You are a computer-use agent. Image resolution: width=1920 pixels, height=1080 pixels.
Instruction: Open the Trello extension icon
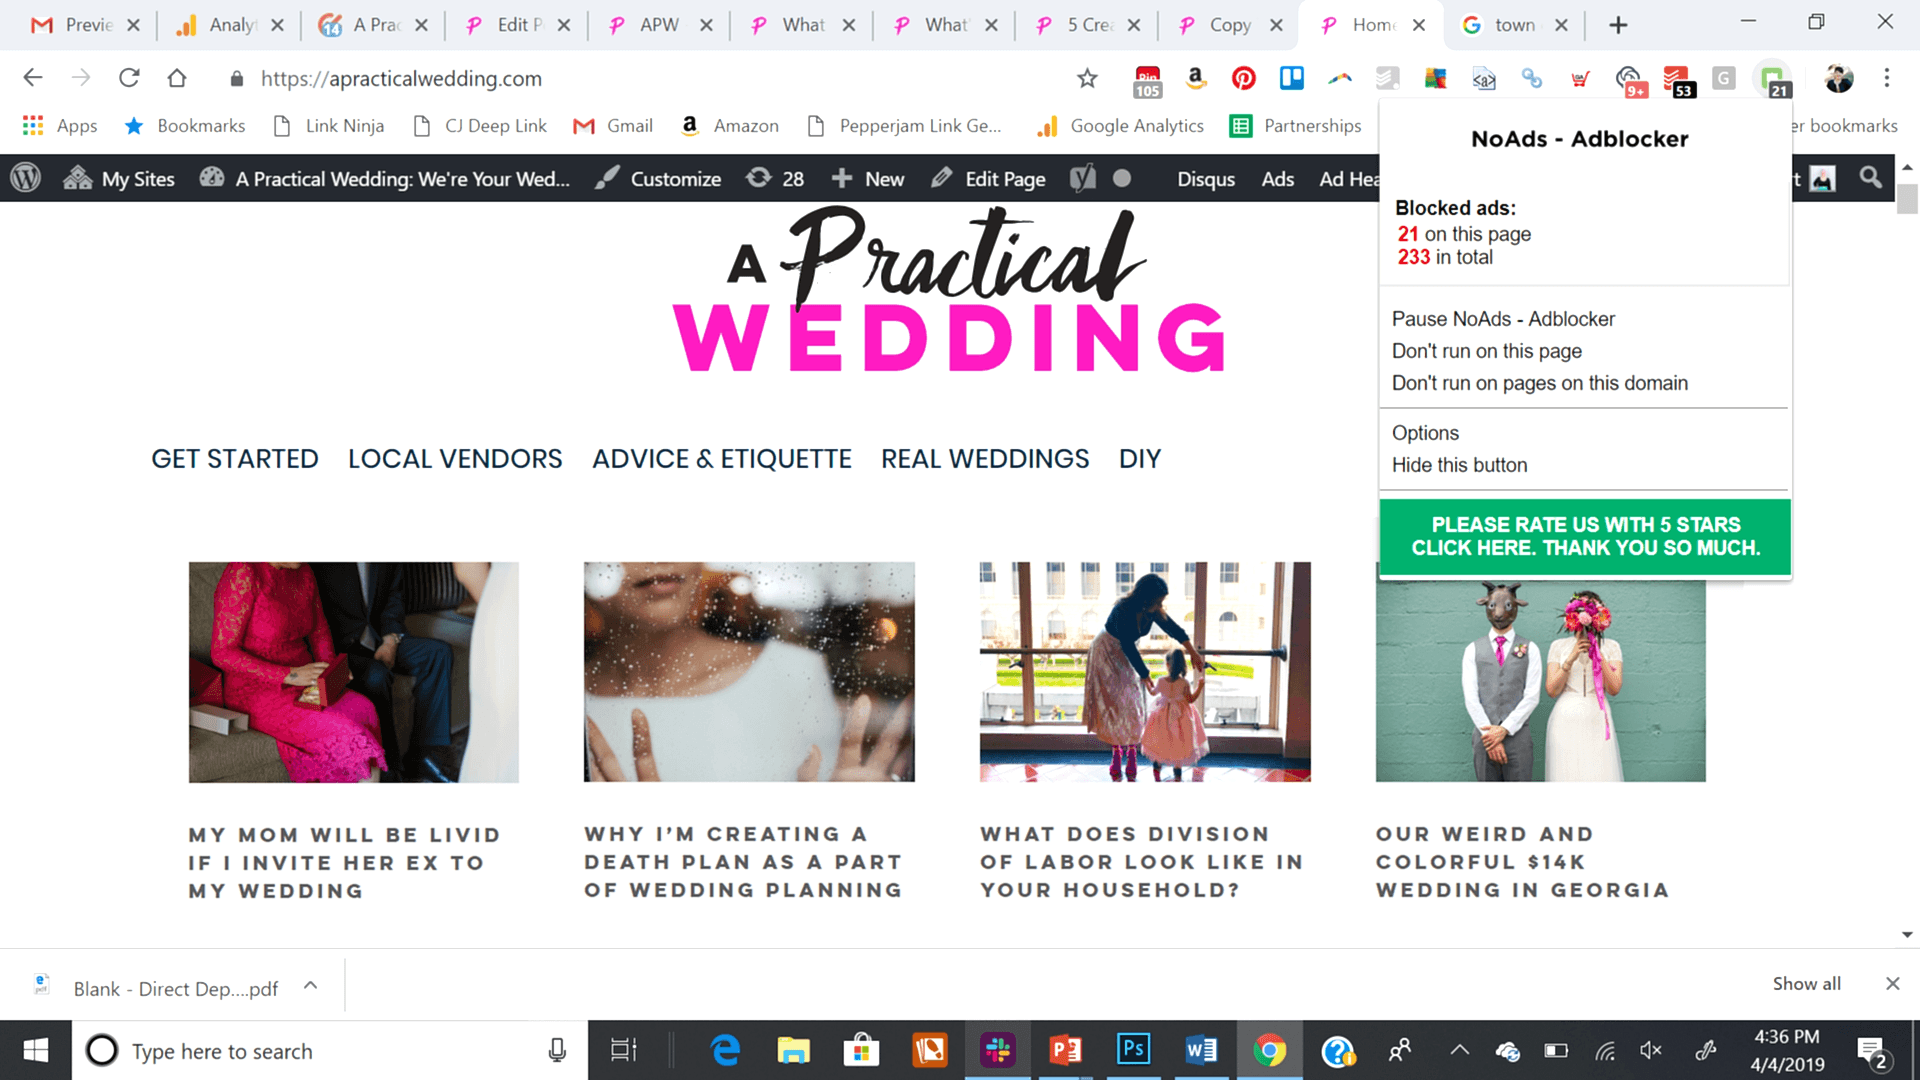[1291, 78]
